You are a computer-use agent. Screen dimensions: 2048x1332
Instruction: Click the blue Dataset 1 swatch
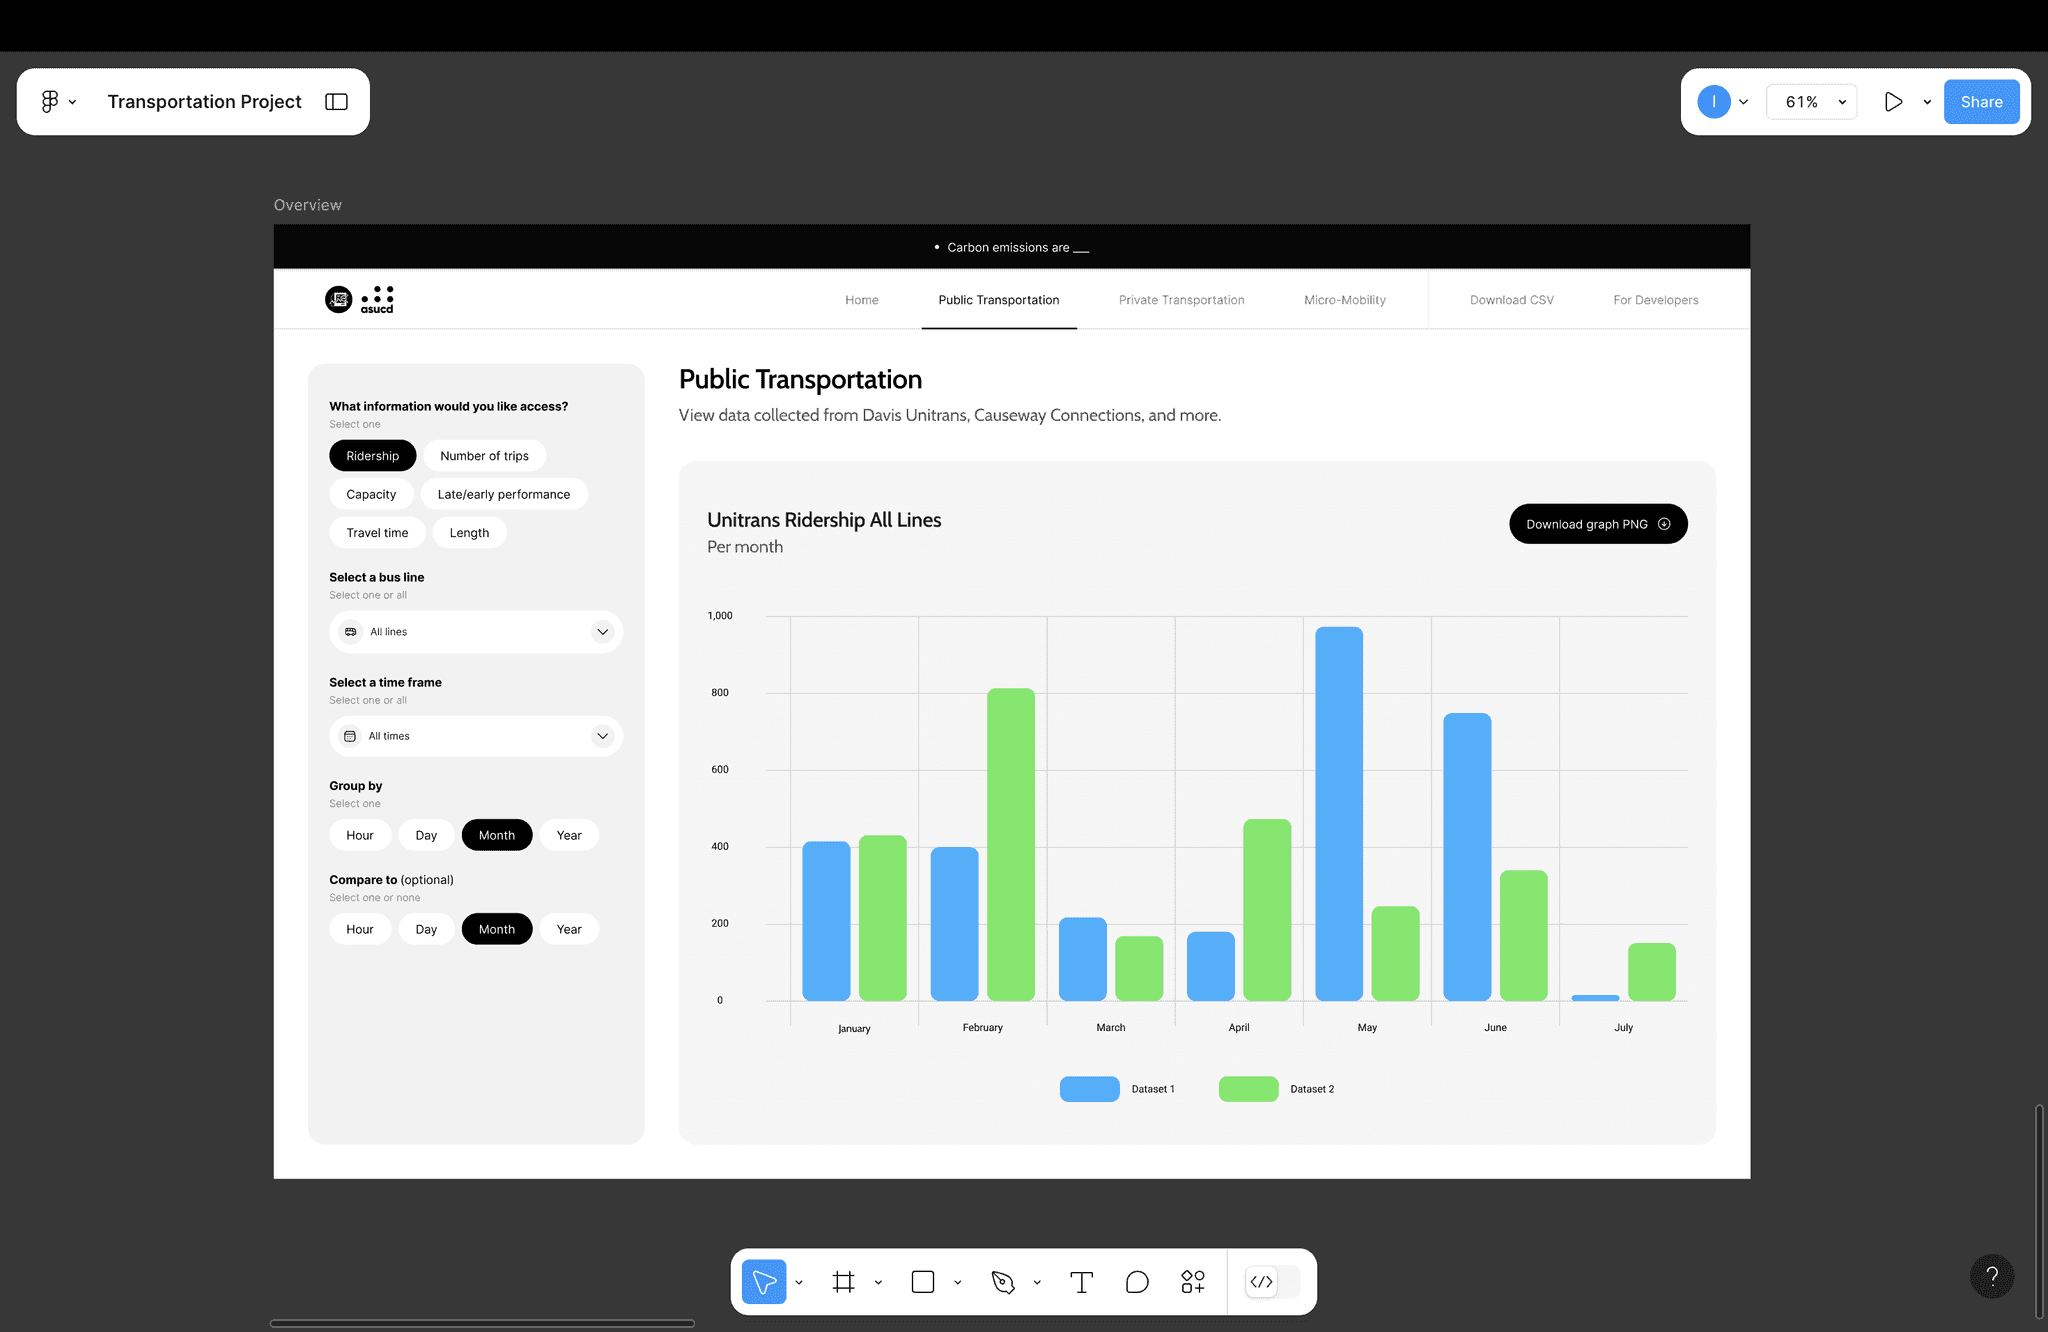tap(1089, 1089)
